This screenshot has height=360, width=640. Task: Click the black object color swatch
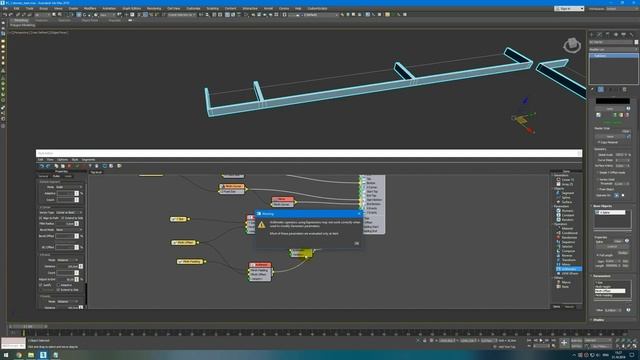click(x=612, y=101)
